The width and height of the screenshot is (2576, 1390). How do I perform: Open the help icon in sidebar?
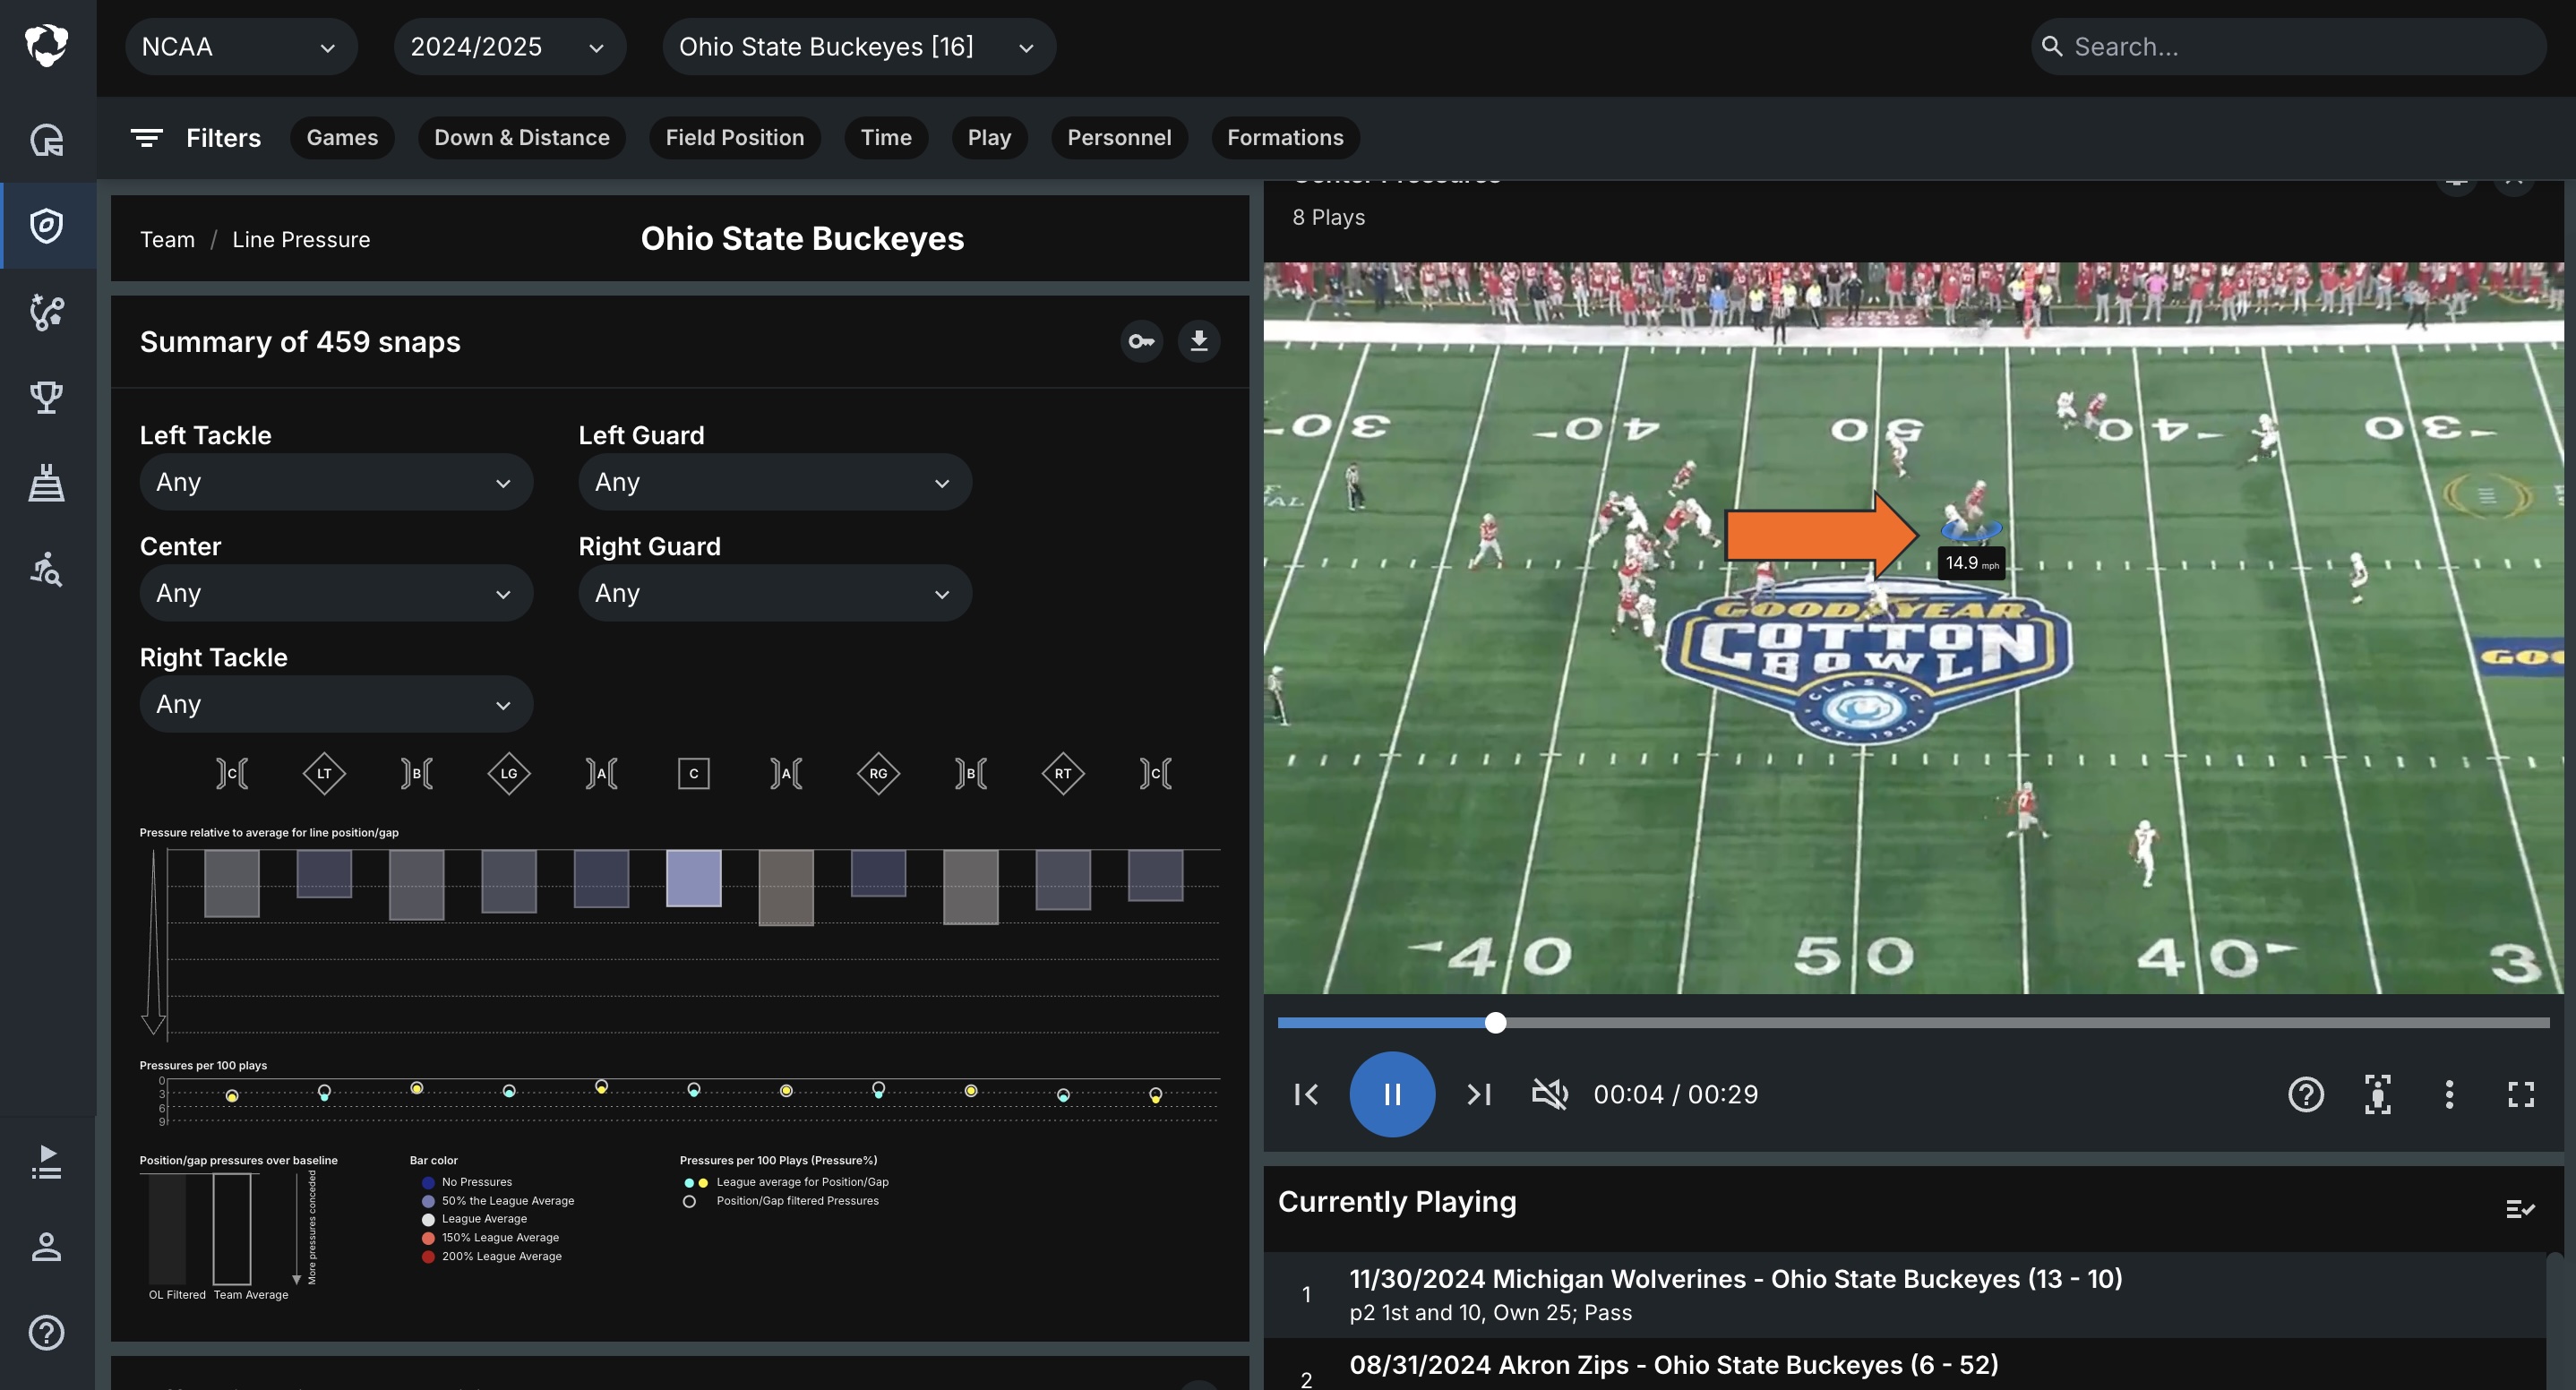(x=46, y=1333)
